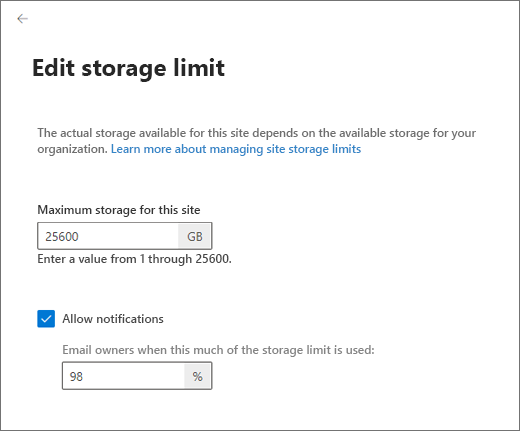Focus the Maximum storage input showing 25600
The height and width of the screenshot is (431, 520).
click(x=108, y=236)
